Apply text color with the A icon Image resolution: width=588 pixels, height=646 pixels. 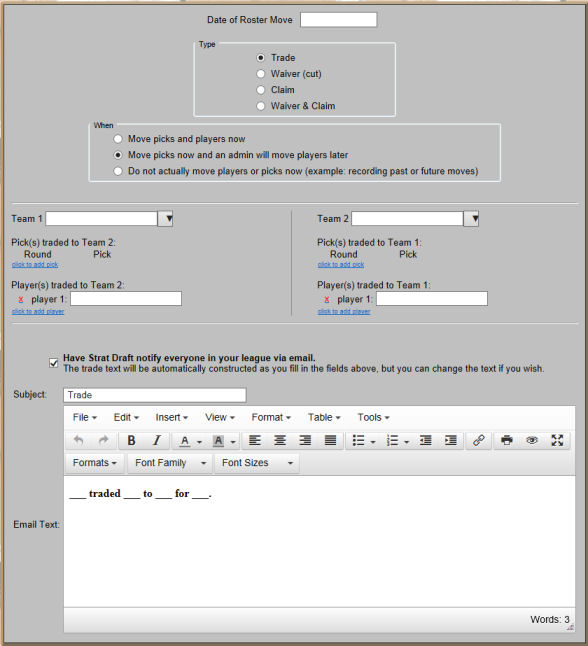pyautogui.click(x=185, y=441)
